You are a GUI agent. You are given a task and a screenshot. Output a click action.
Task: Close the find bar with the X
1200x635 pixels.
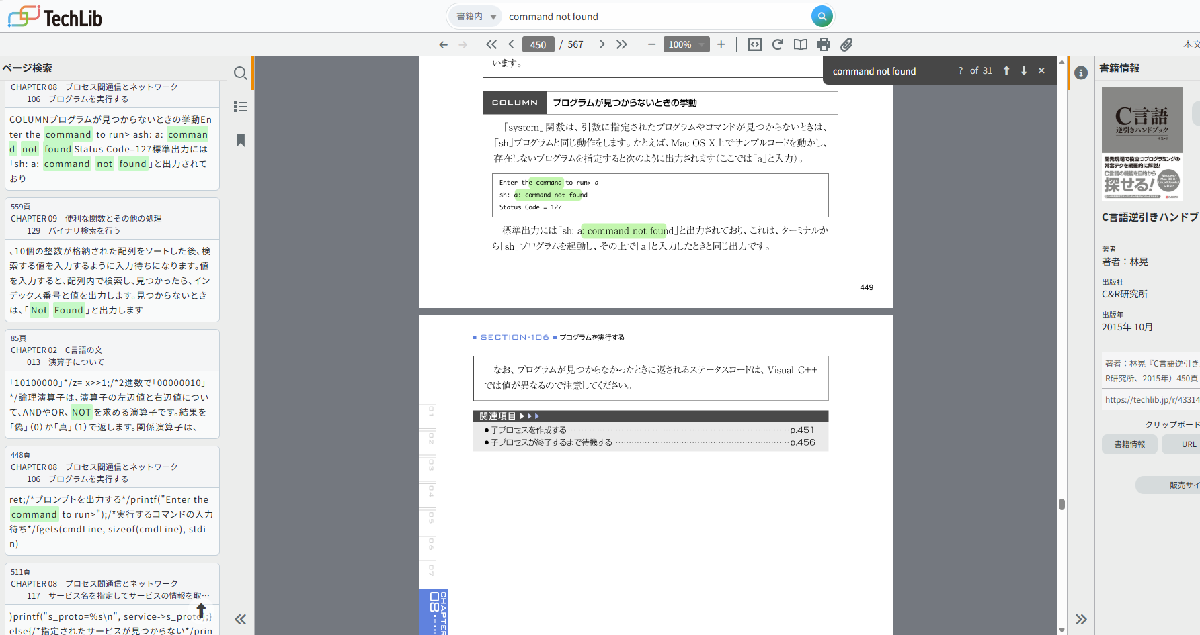(x=1041, y=71)
